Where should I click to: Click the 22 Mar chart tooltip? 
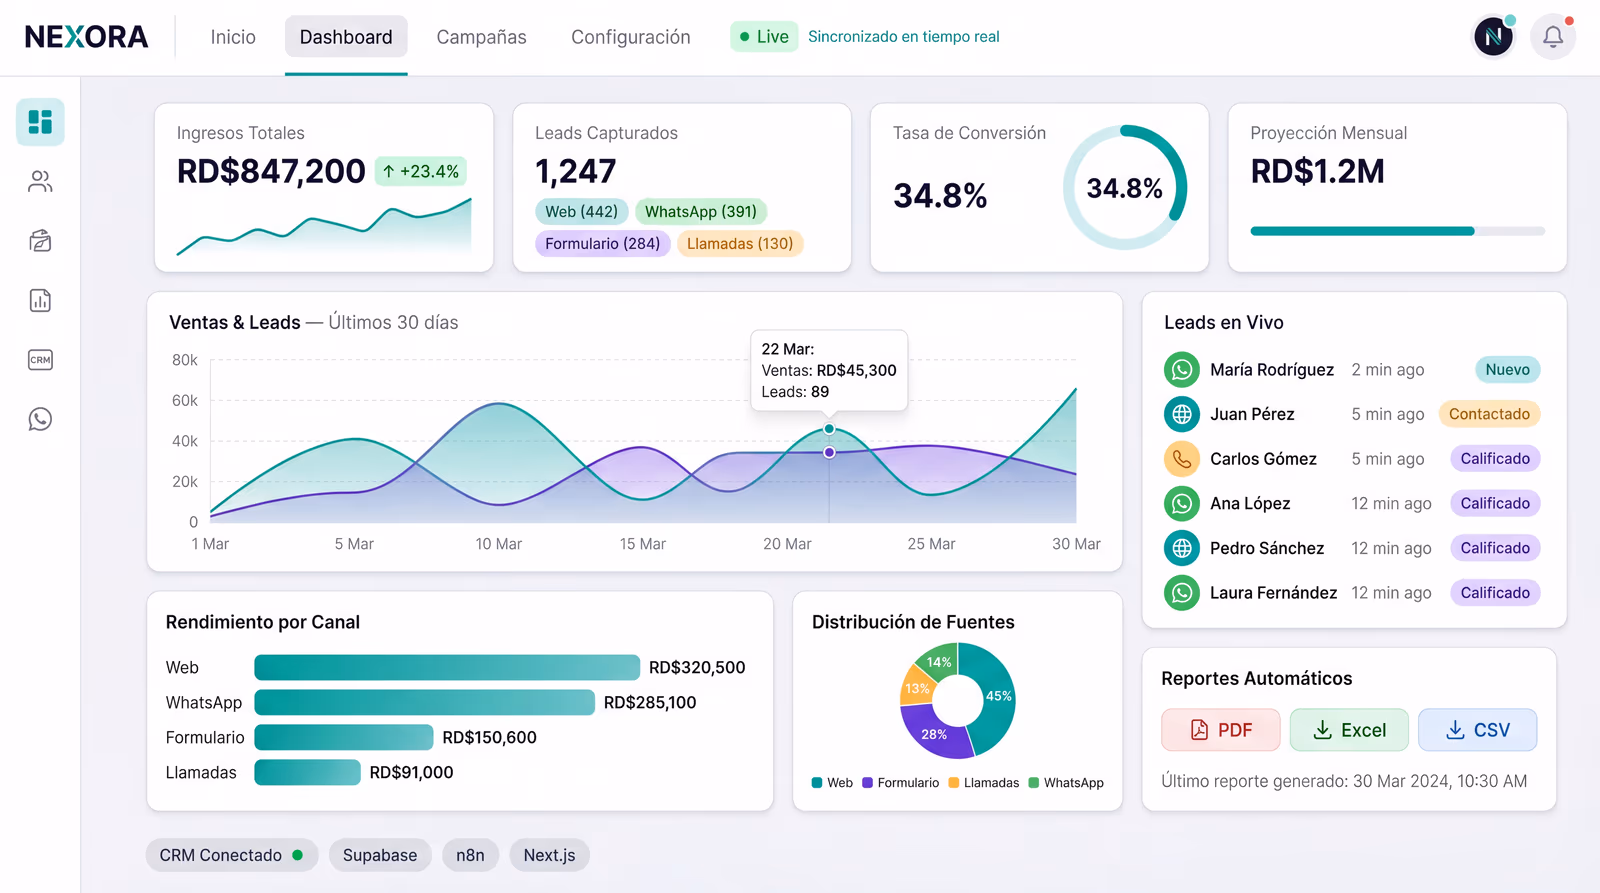click(x=829, y=370)
